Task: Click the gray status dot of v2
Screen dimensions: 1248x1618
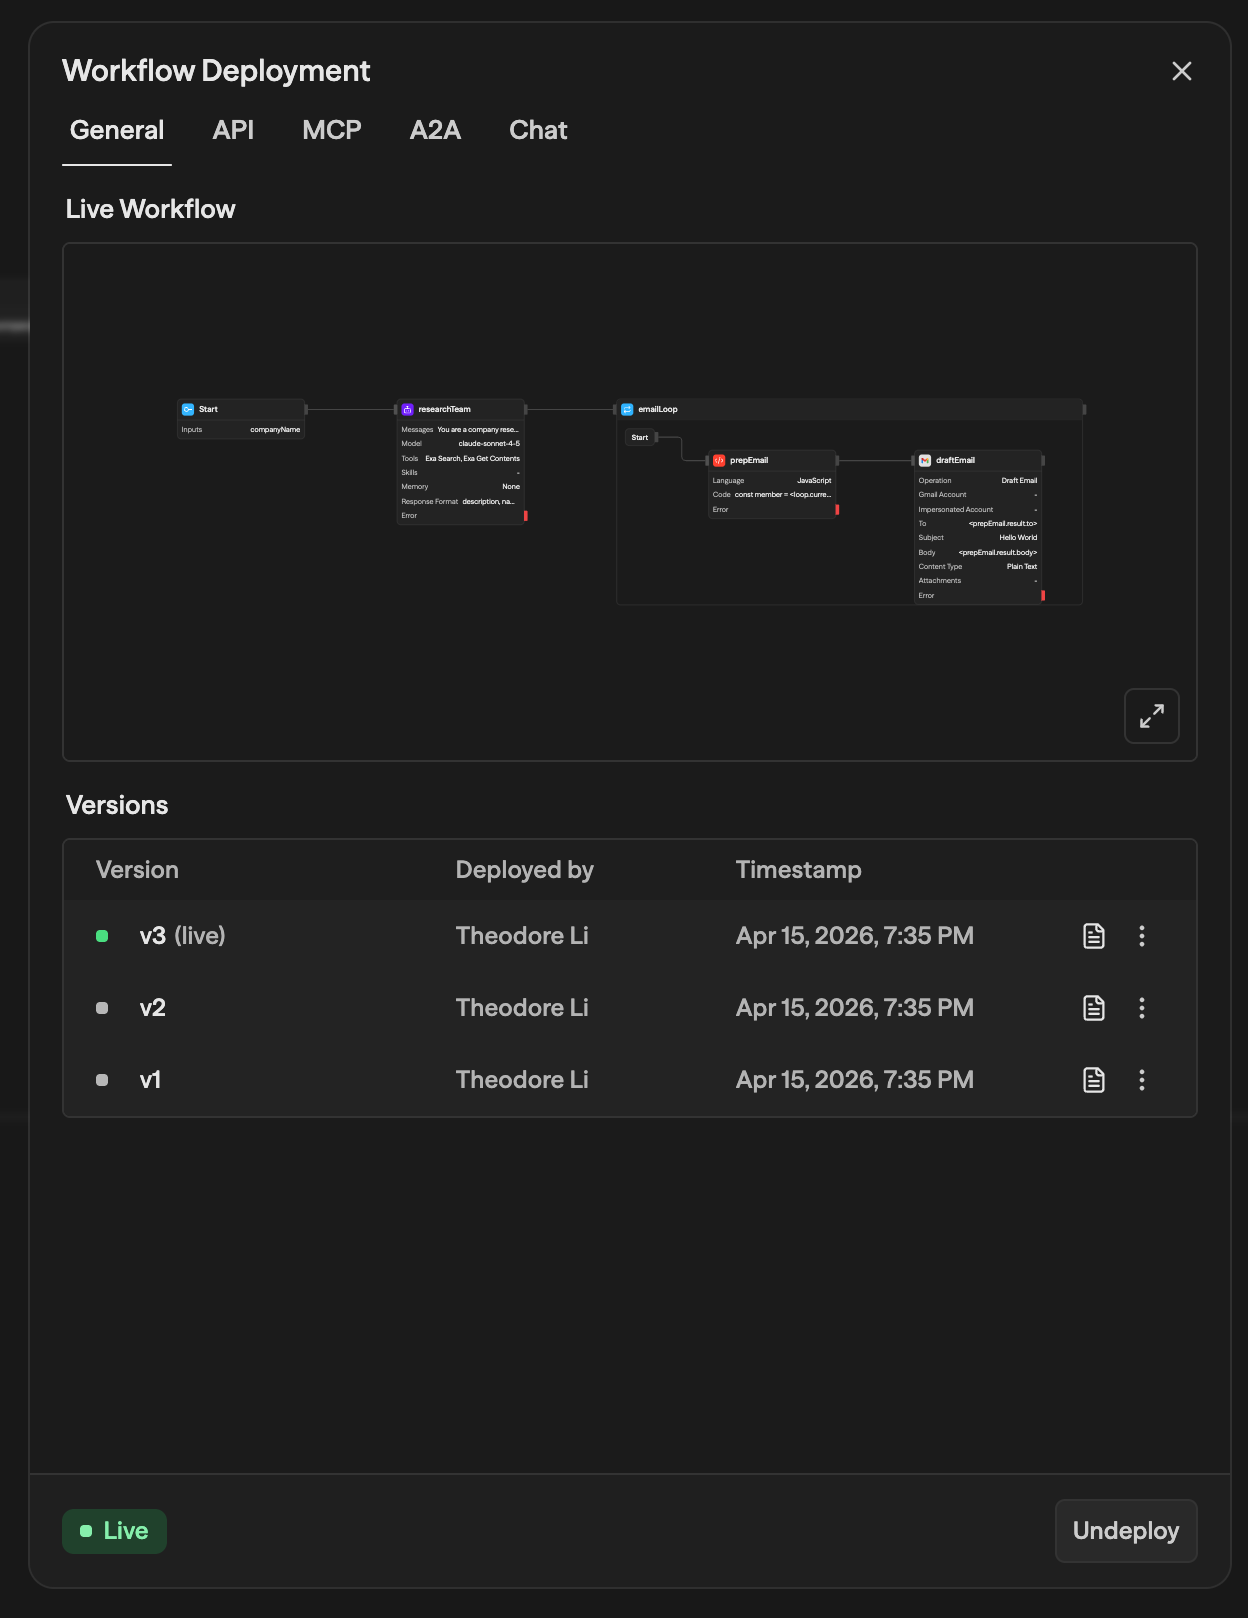Action: 102,1008
